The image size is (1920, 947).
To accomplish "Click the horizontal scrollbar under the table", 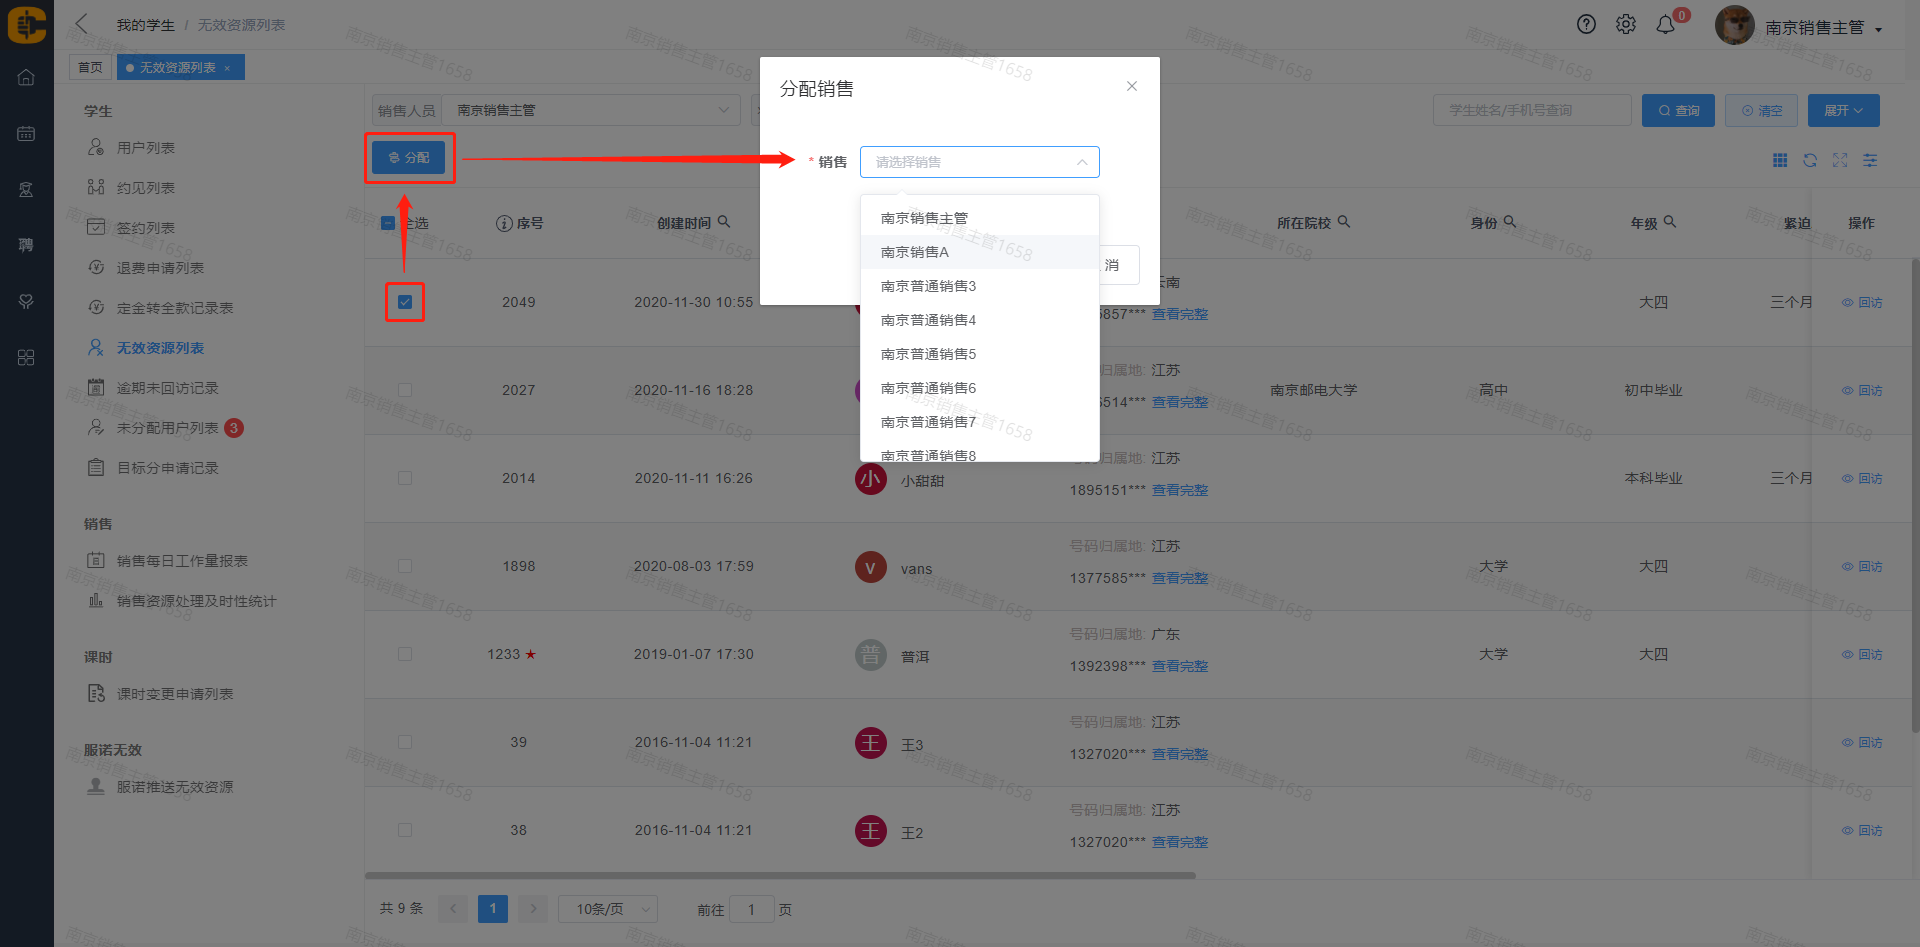I will [x=780, y=875].
